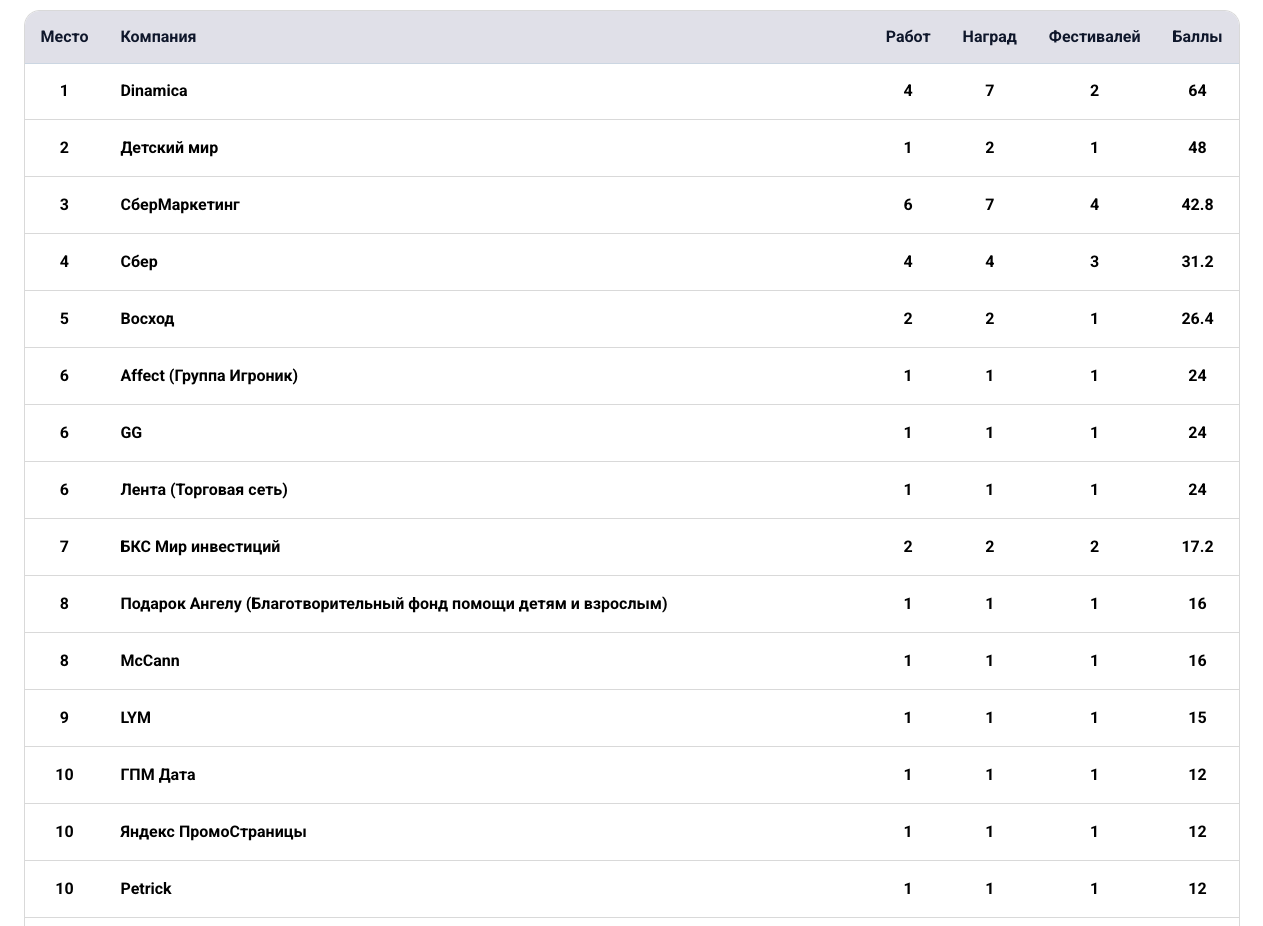Image resolution: width=1263 pixels, height=926 pixels.
Task: Select the GG company name
Action: pos(131,433)
